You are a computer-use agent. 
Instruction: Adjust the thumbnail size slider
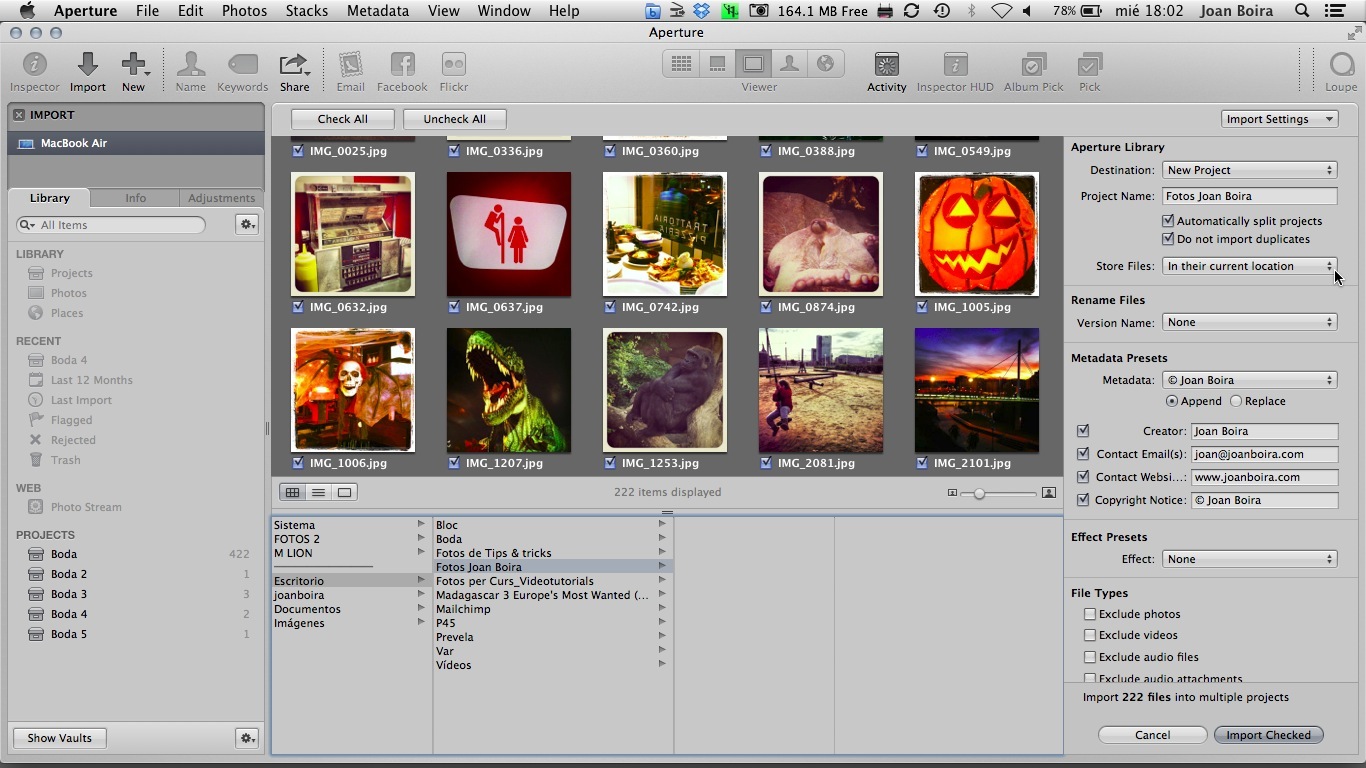point(979,493)
